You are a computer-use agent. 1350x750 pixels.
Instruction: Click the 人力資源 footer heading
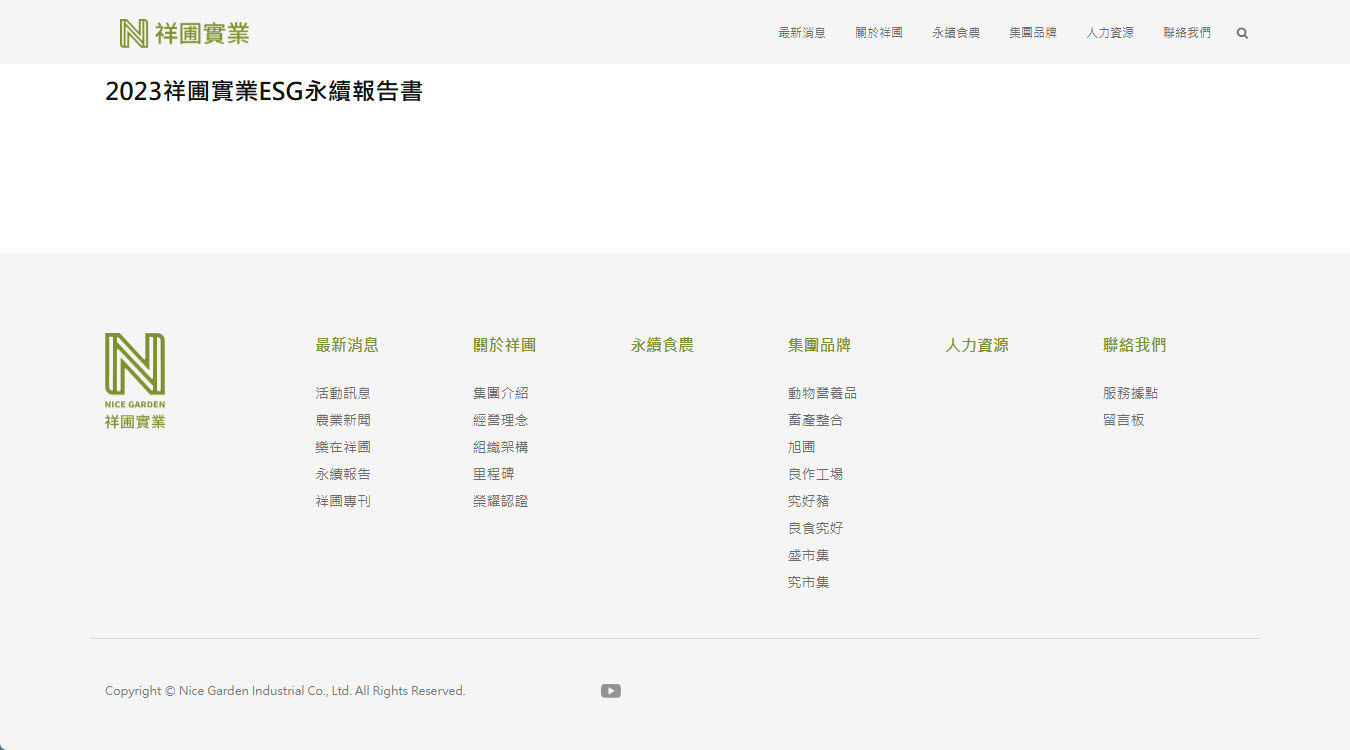point(977,345)
